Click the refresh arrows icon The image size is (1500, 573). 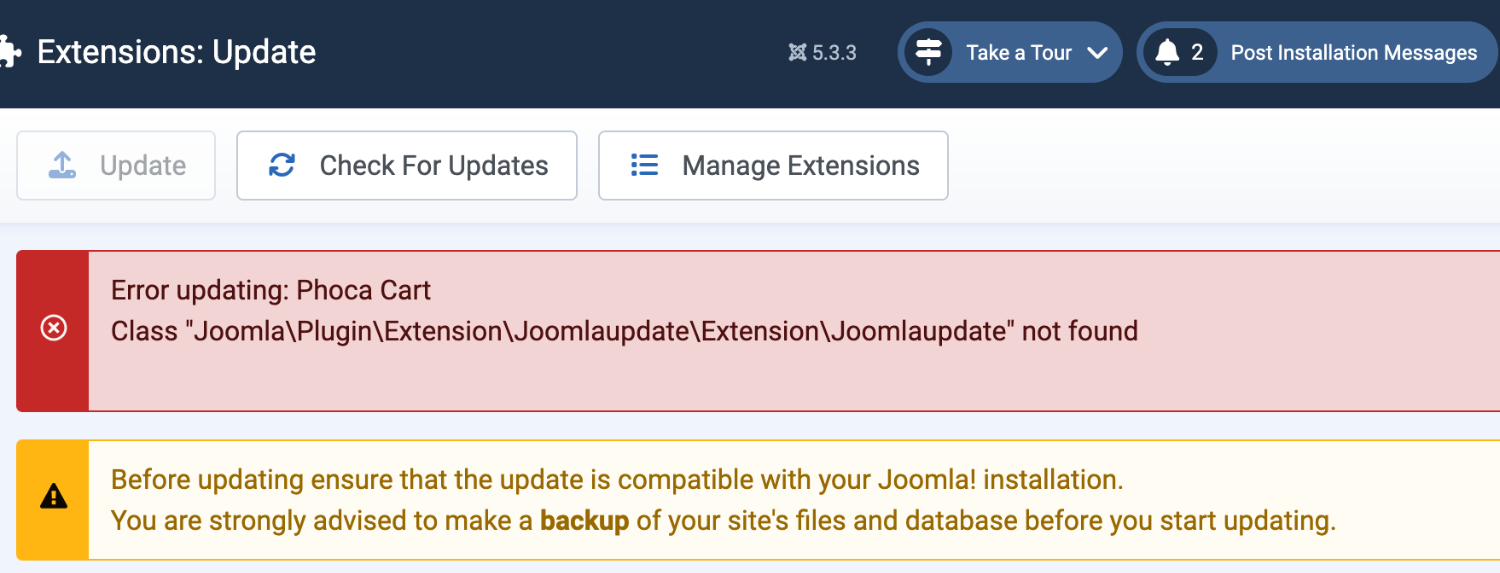click(282, 165)
